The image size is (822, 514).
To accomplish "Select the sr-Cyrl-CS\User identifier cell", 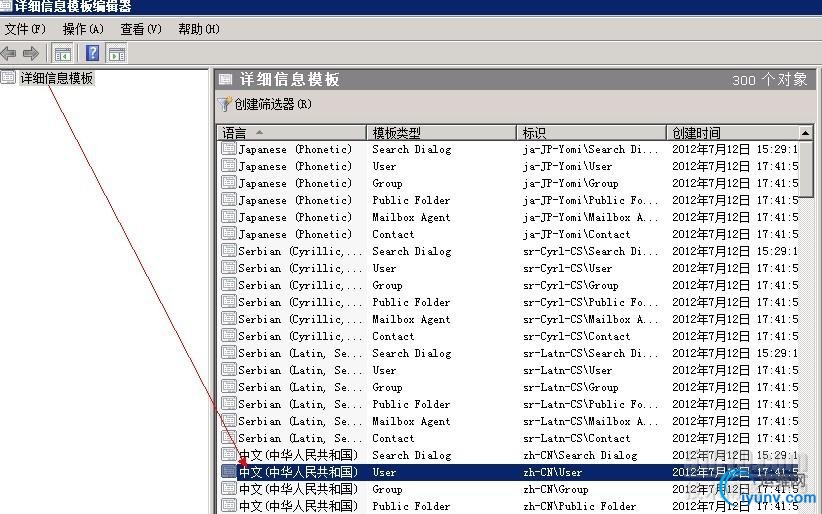I will click(567, 268).
